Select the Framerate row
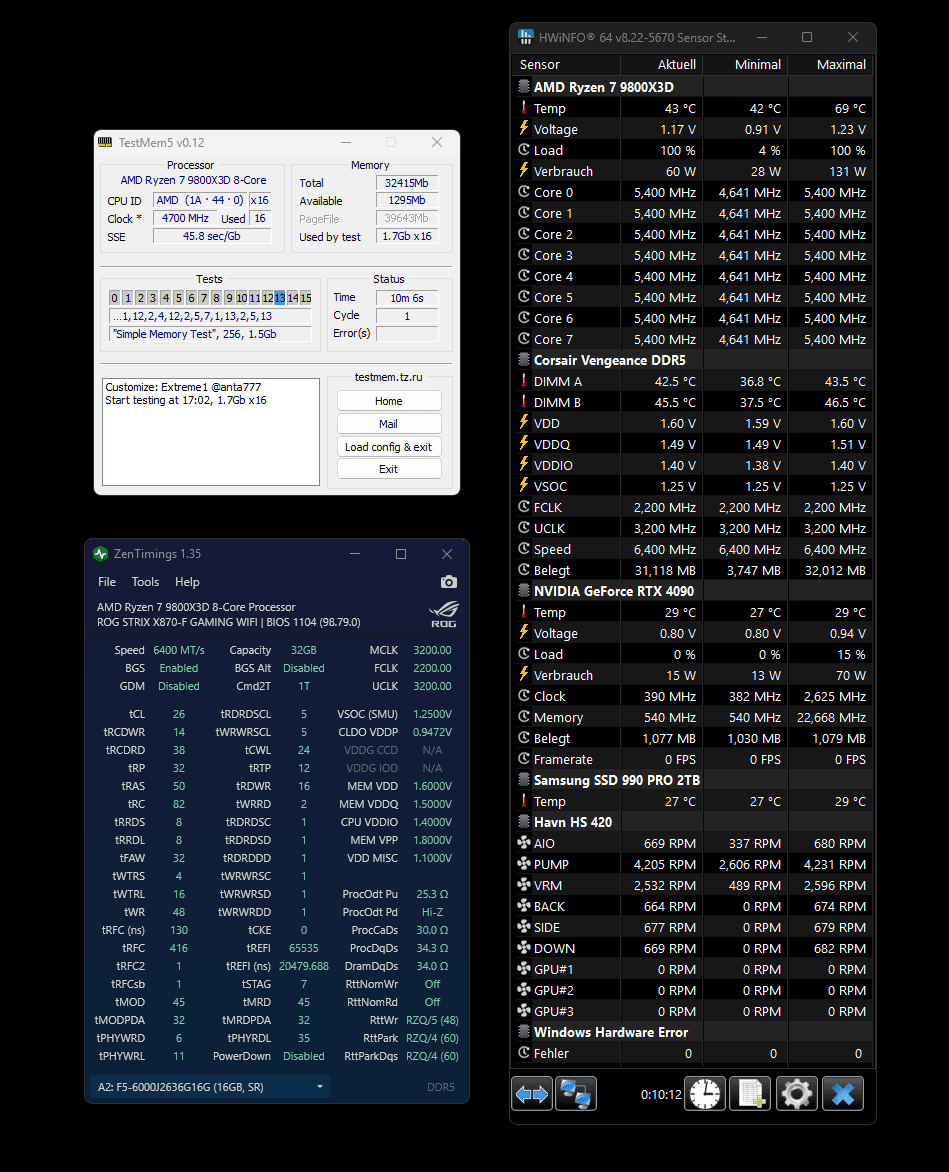This screenshot has width=949, height=1172. click(x=693, y=759)
